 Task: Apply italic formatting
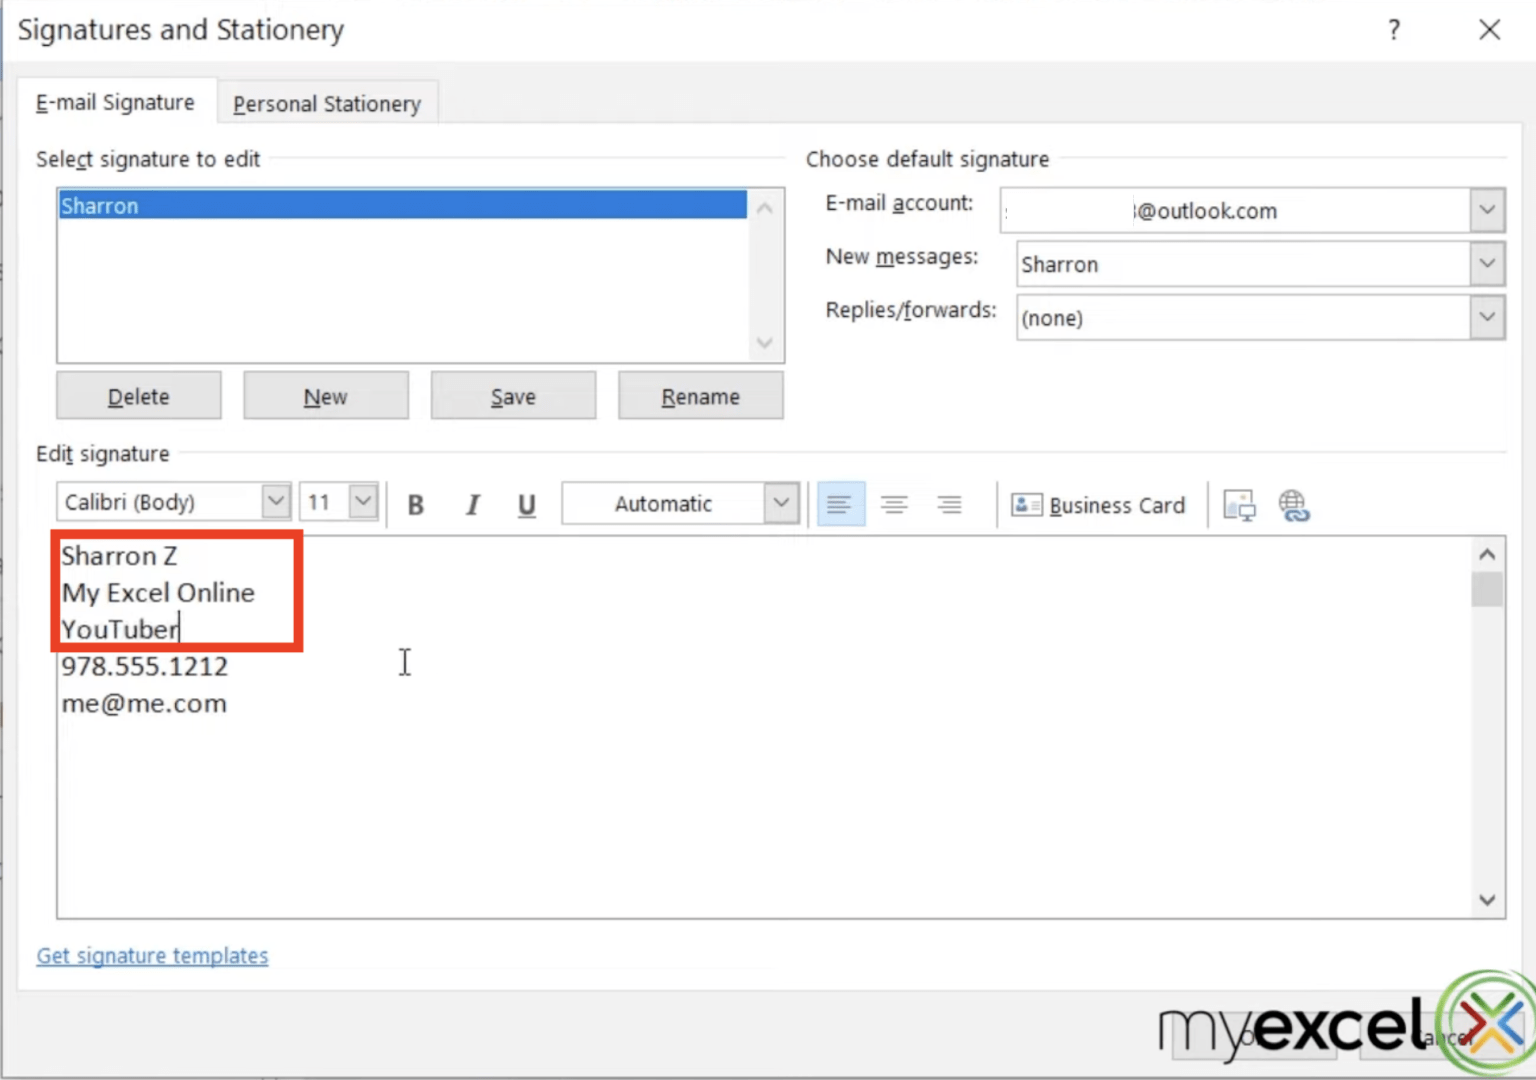click(x=471, y=504)
